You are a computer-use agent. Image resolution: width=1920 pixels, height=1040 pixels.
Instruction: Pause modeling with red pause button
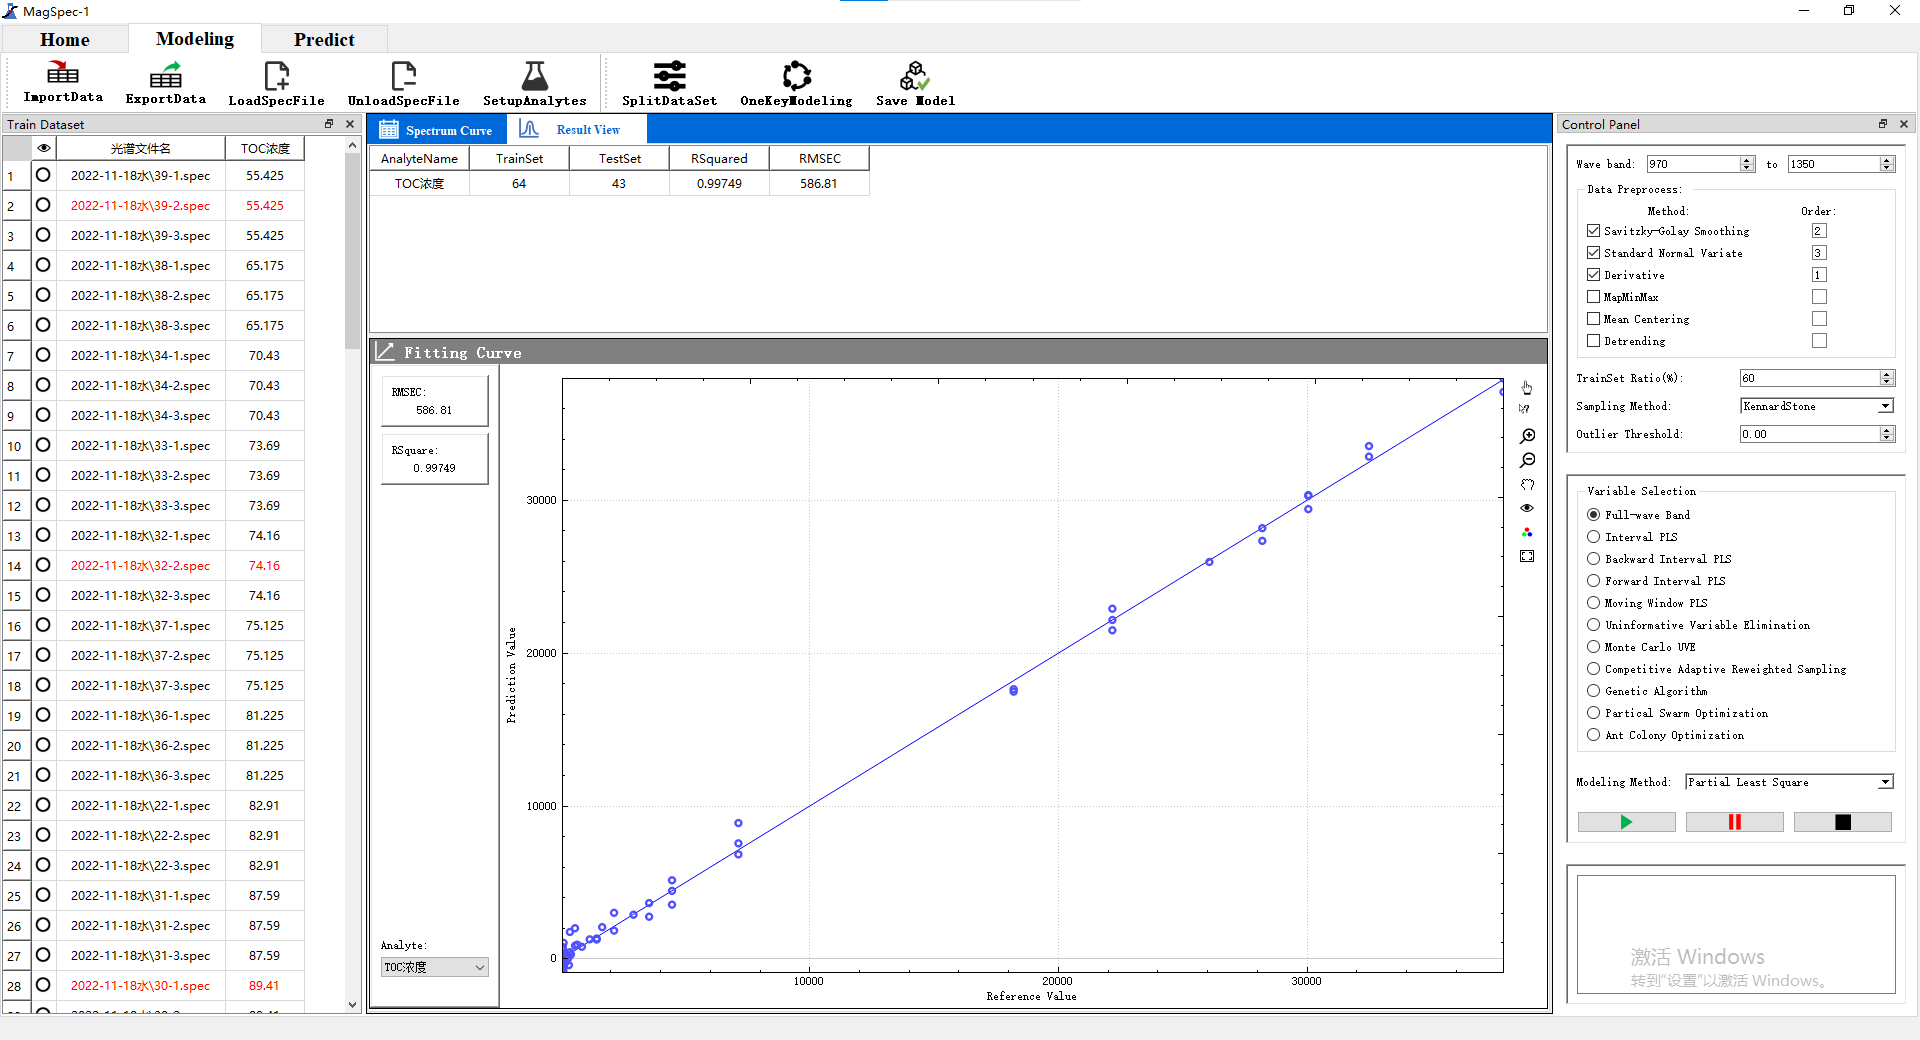pos(1734,822)
